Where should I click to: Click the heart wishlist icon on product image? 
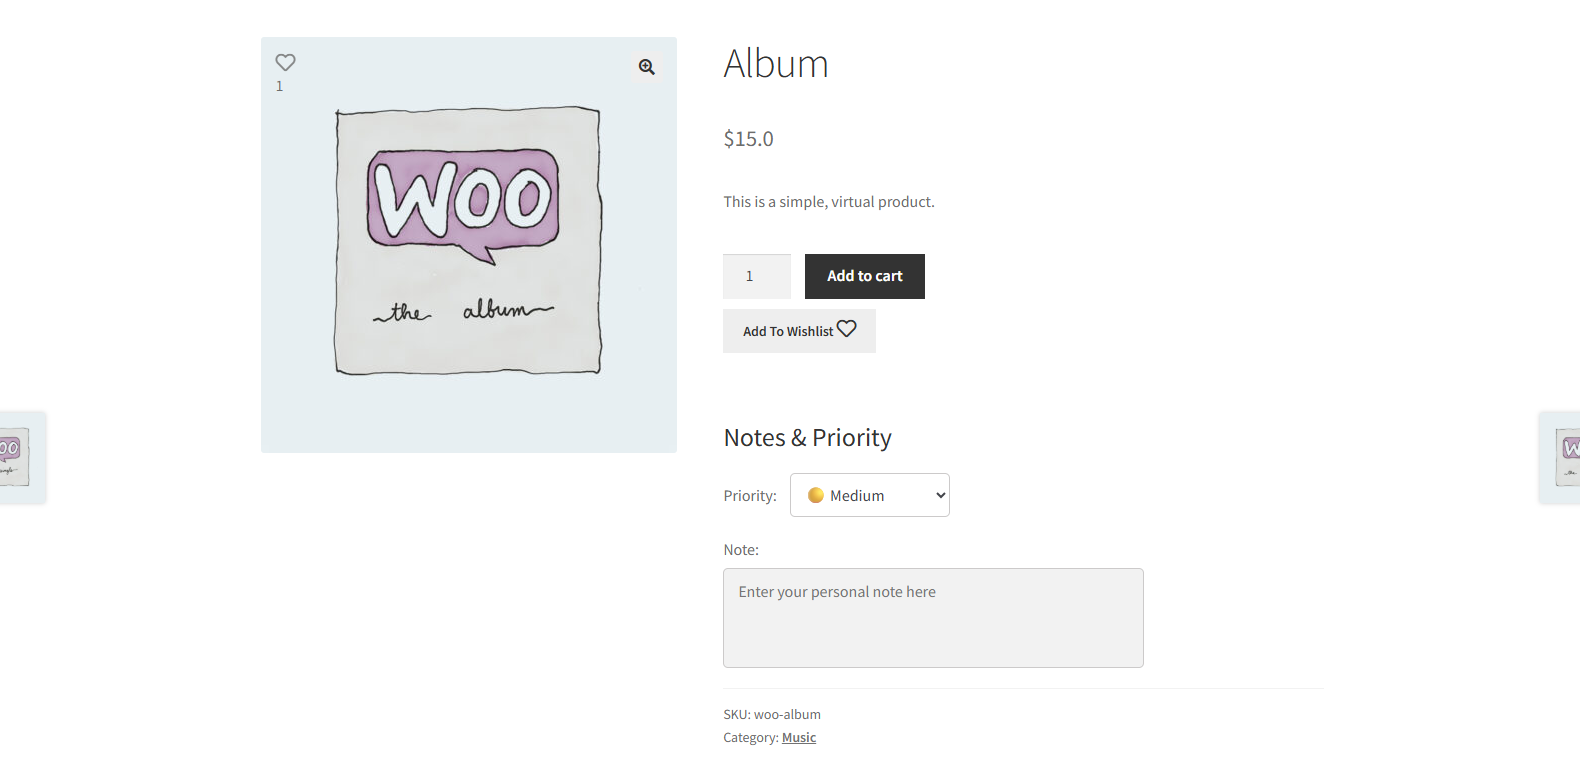285,62
